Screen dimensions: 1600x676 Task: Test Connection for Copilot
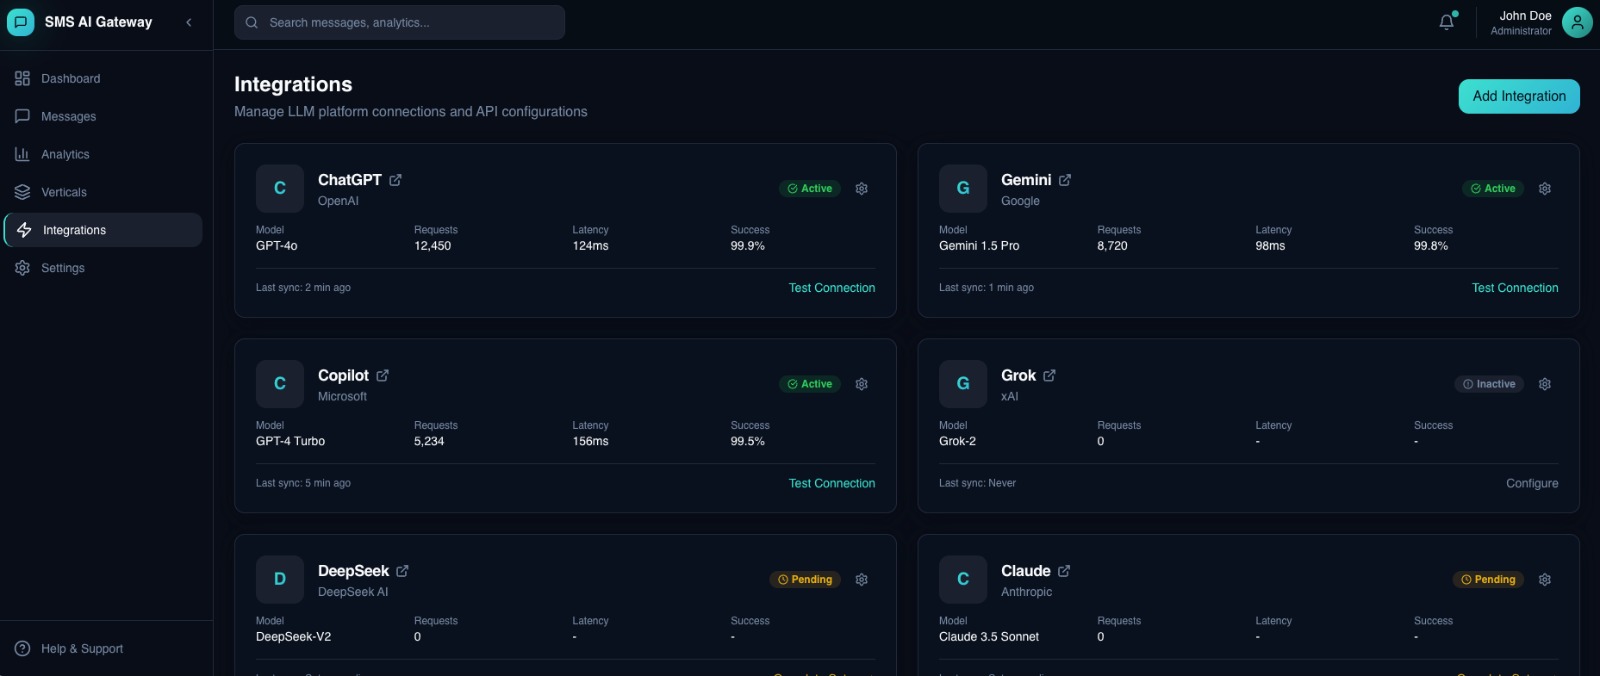(832, 483)
